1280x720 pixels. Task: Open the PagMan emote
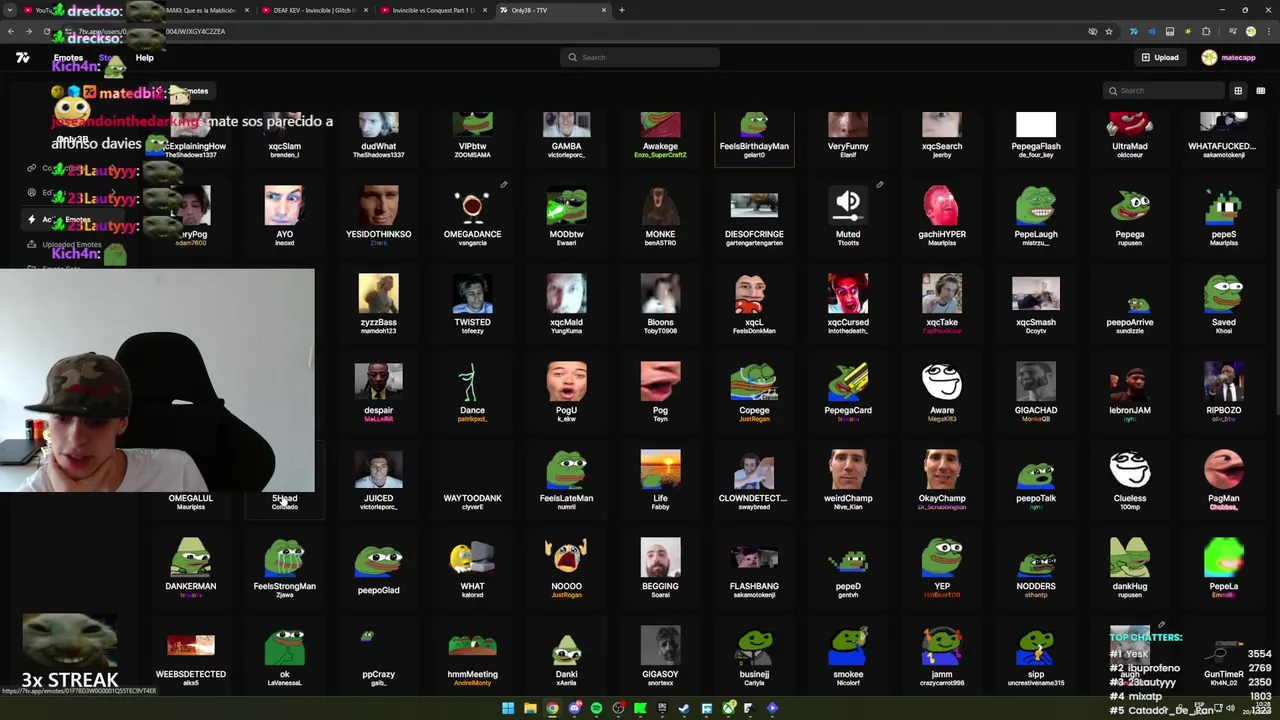1224,479
